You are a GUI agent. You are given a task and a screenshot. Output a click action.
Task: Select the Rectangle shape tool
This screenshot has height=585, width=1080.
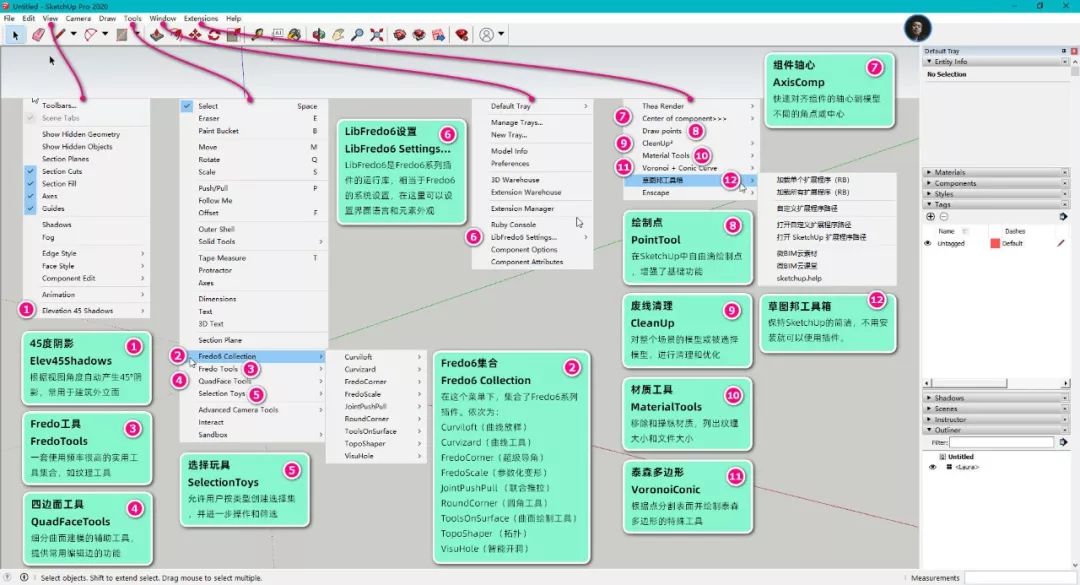pyautogui.click(x=122, y=34)
